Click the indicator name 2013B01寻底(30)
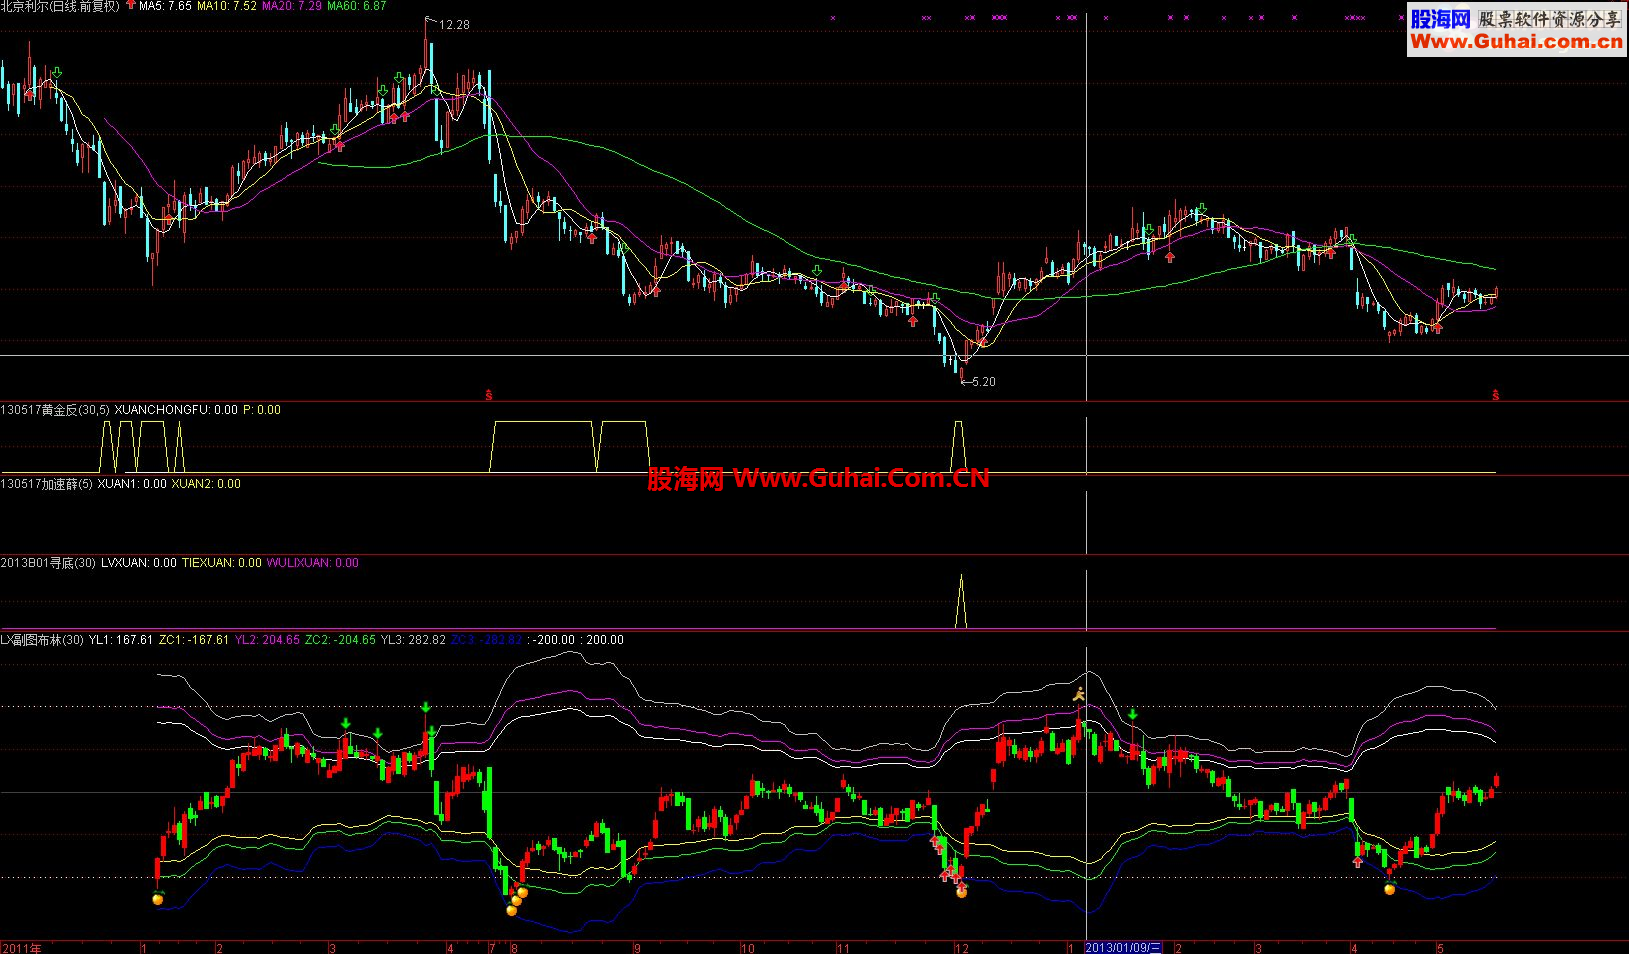Viewport: 1629px width, 954px height. coord(48,563)
